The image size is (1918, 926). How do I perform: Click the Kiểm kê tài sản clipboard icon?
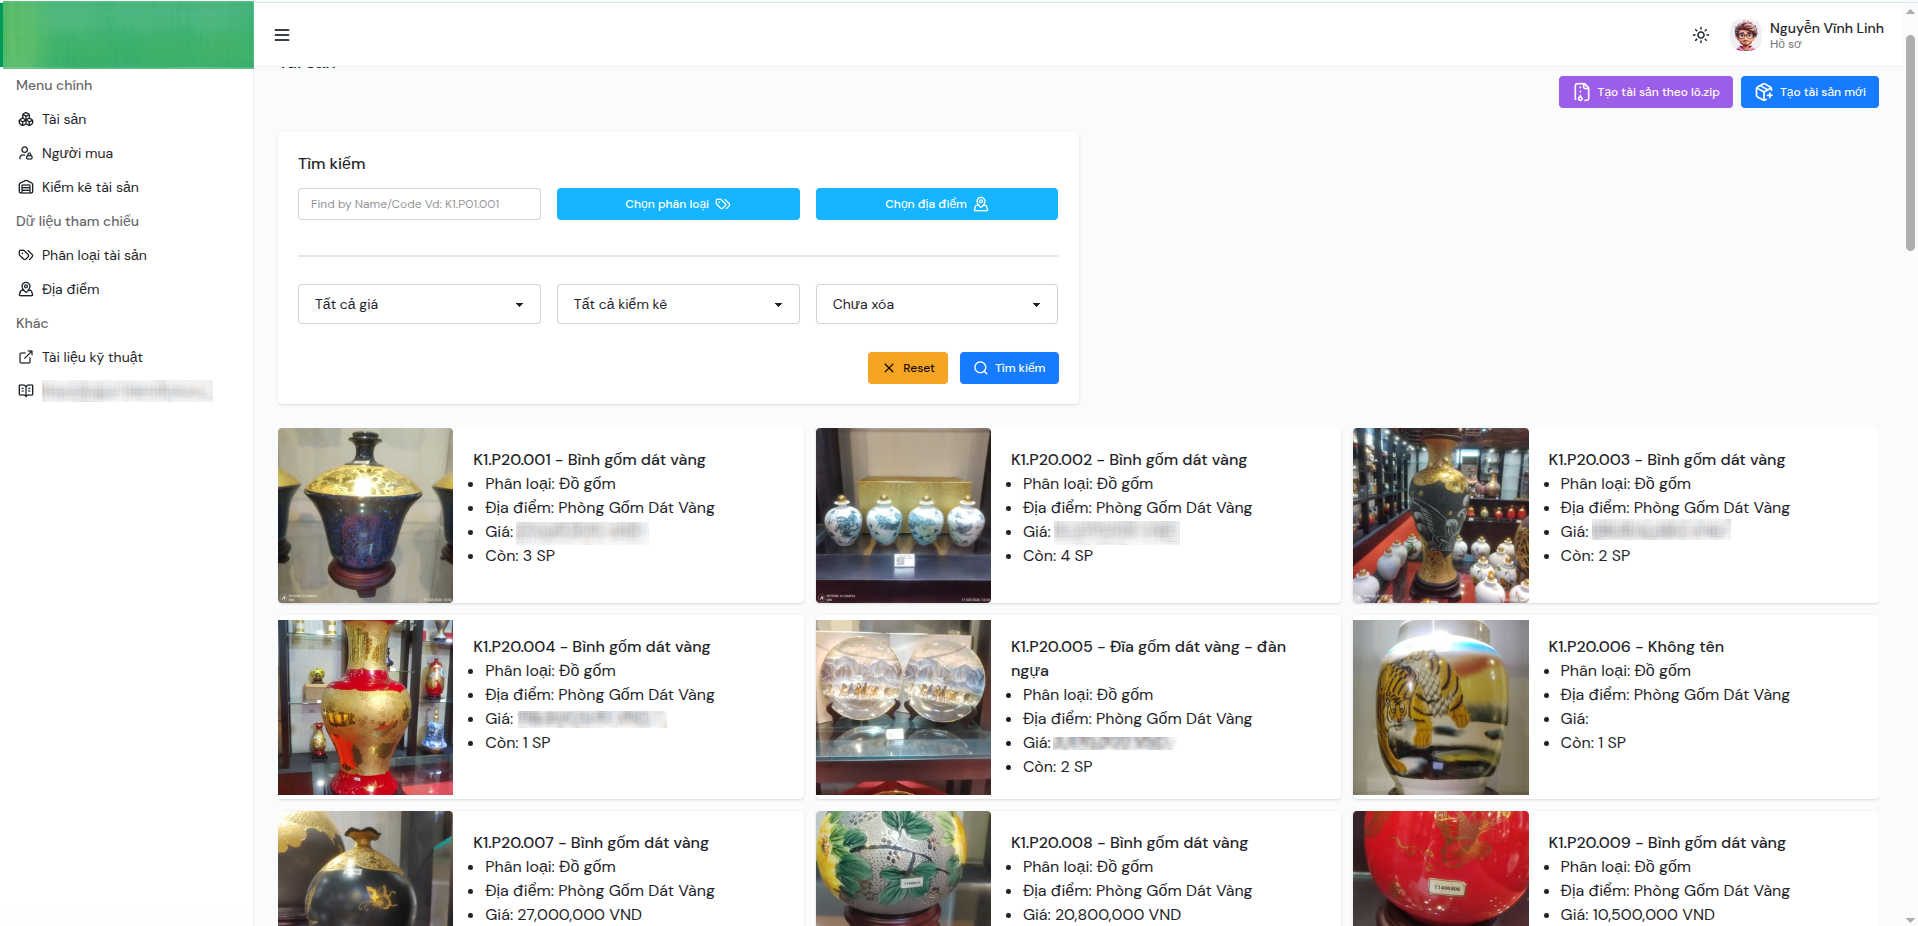tap(25, 187)
